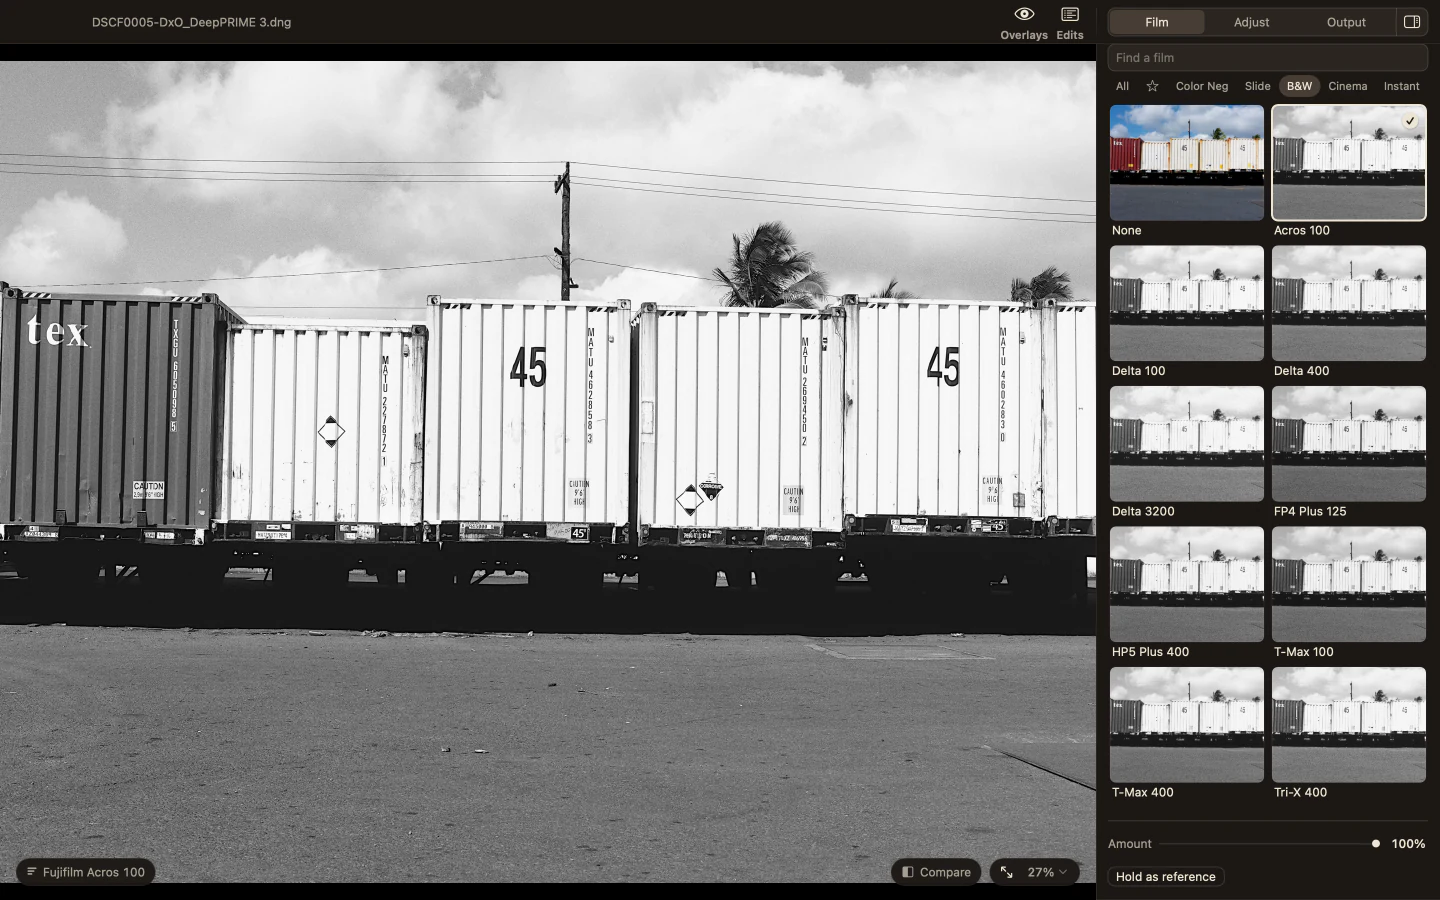Choose the Delta 100 film thumbnail
1440x900 pixels.
[x=1187, y=303]
